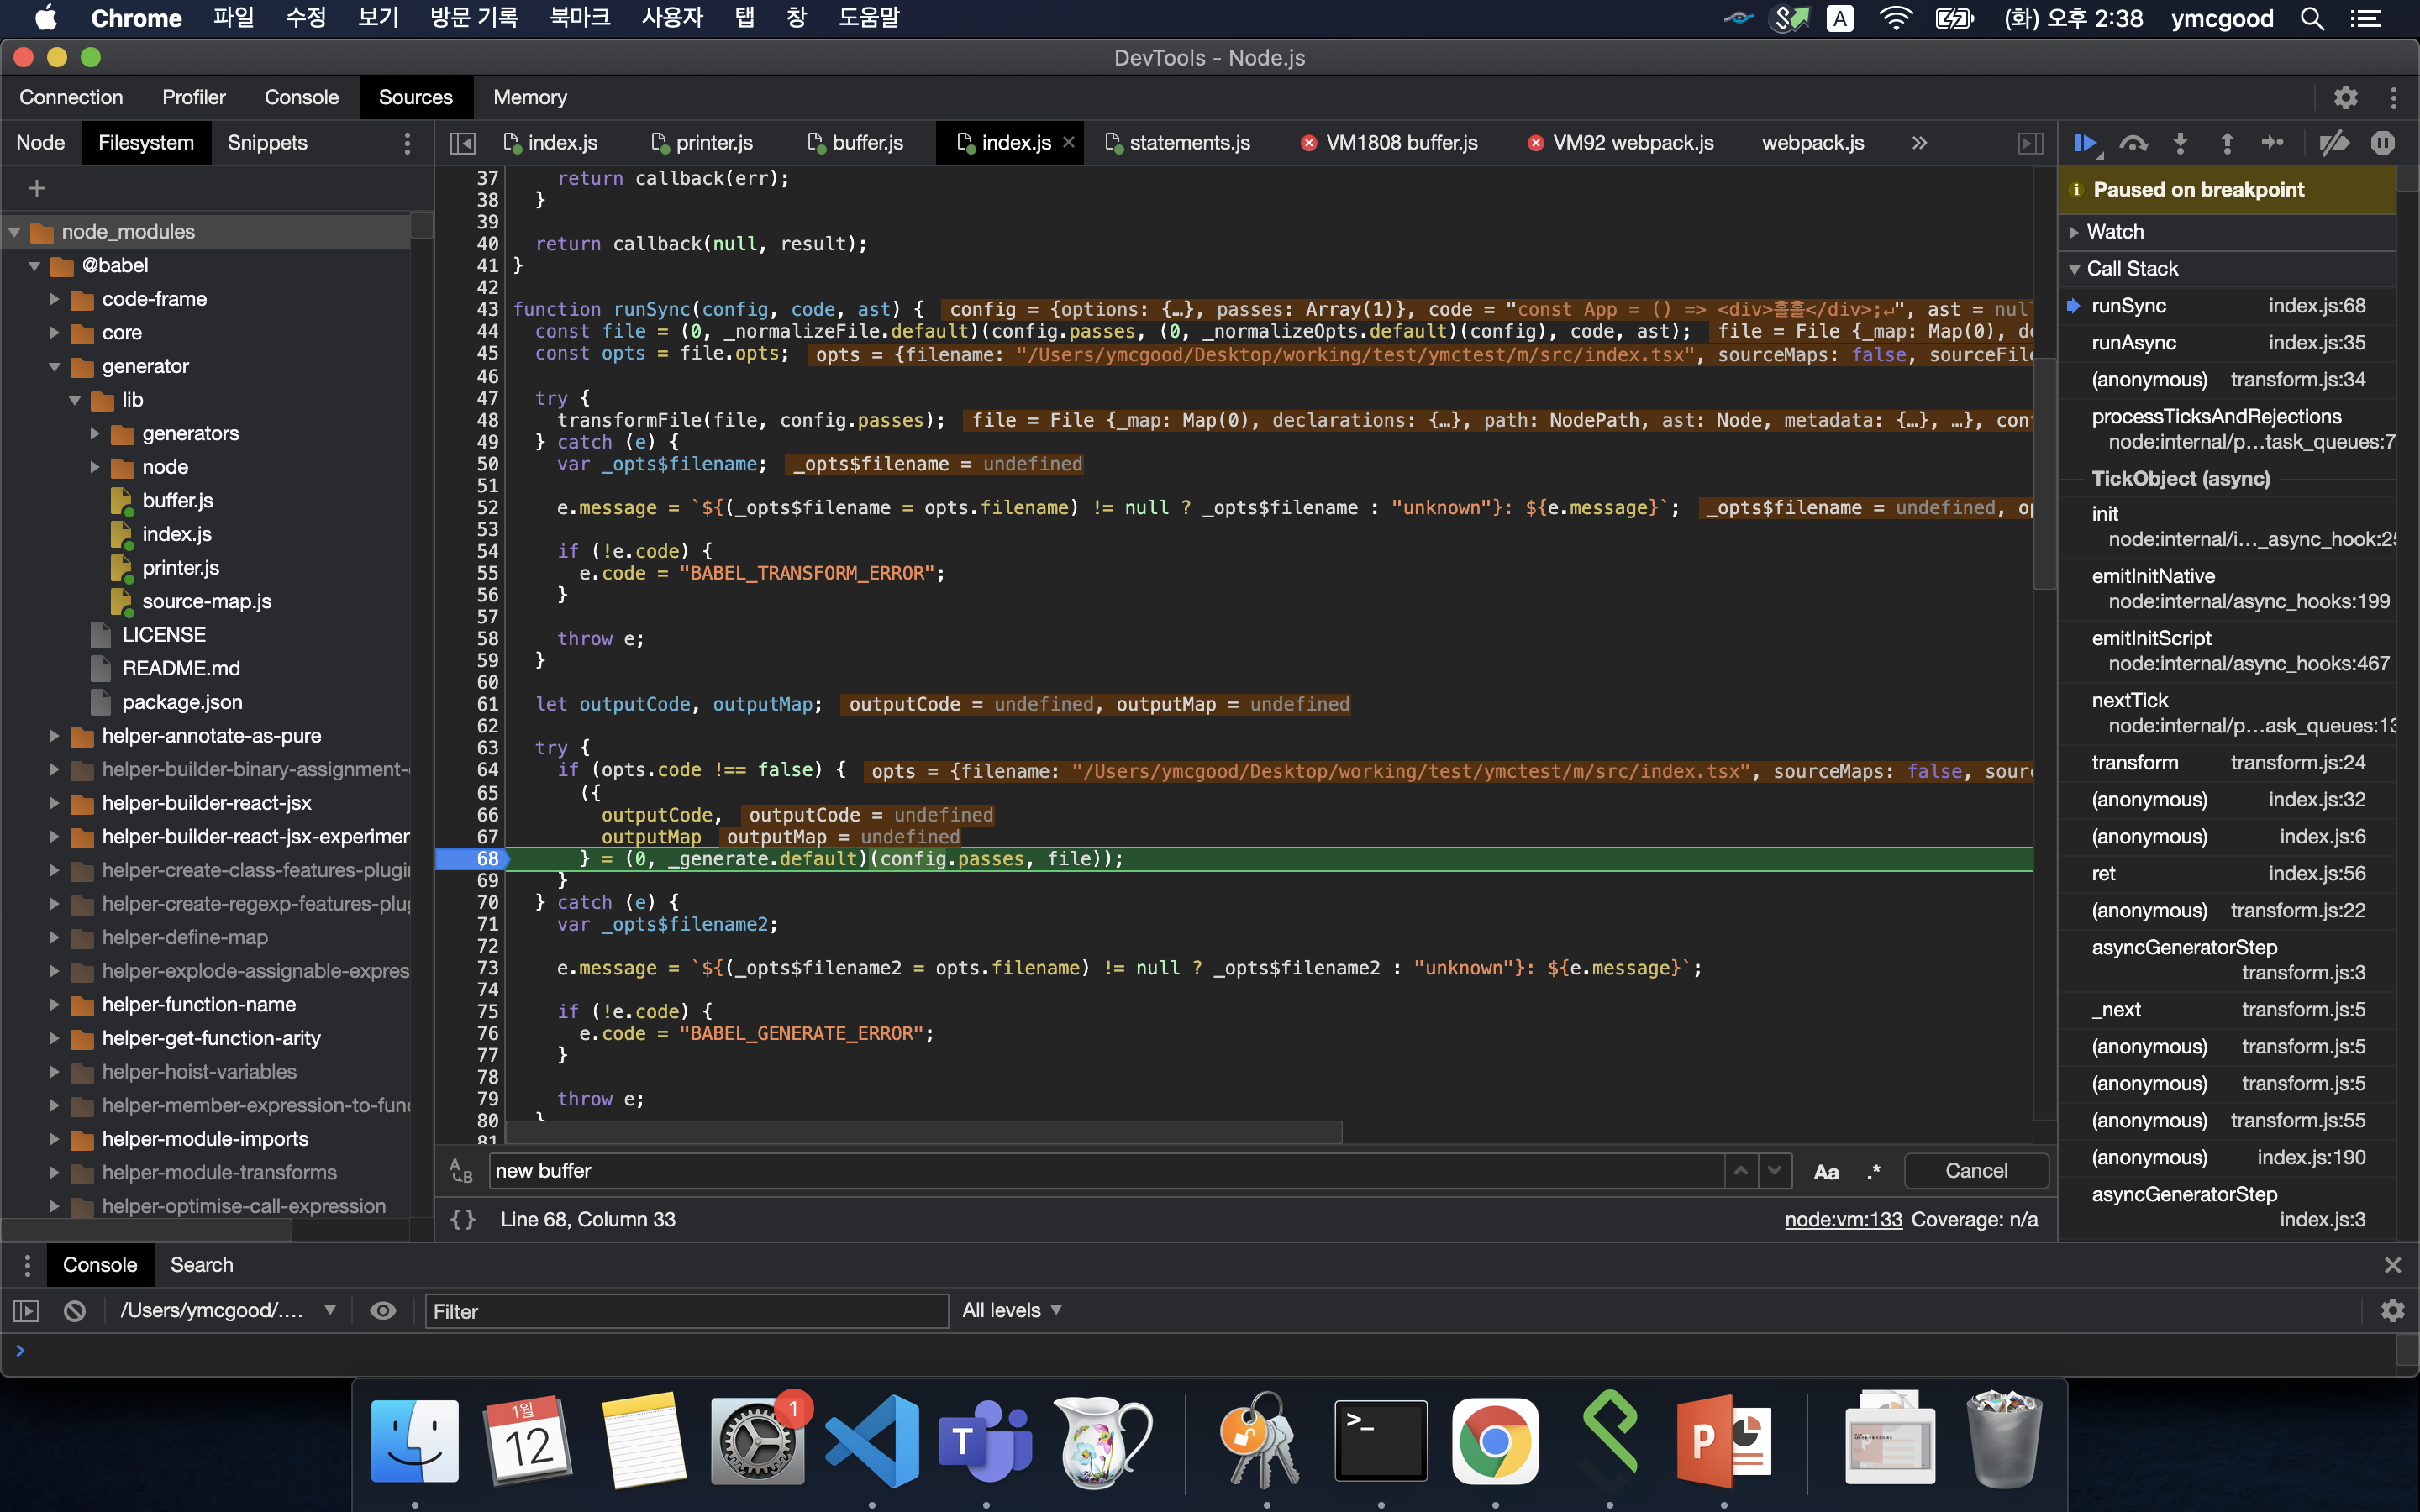2420x1512 pixels.
Task: Open navigator more options menu
Action: 407,143
